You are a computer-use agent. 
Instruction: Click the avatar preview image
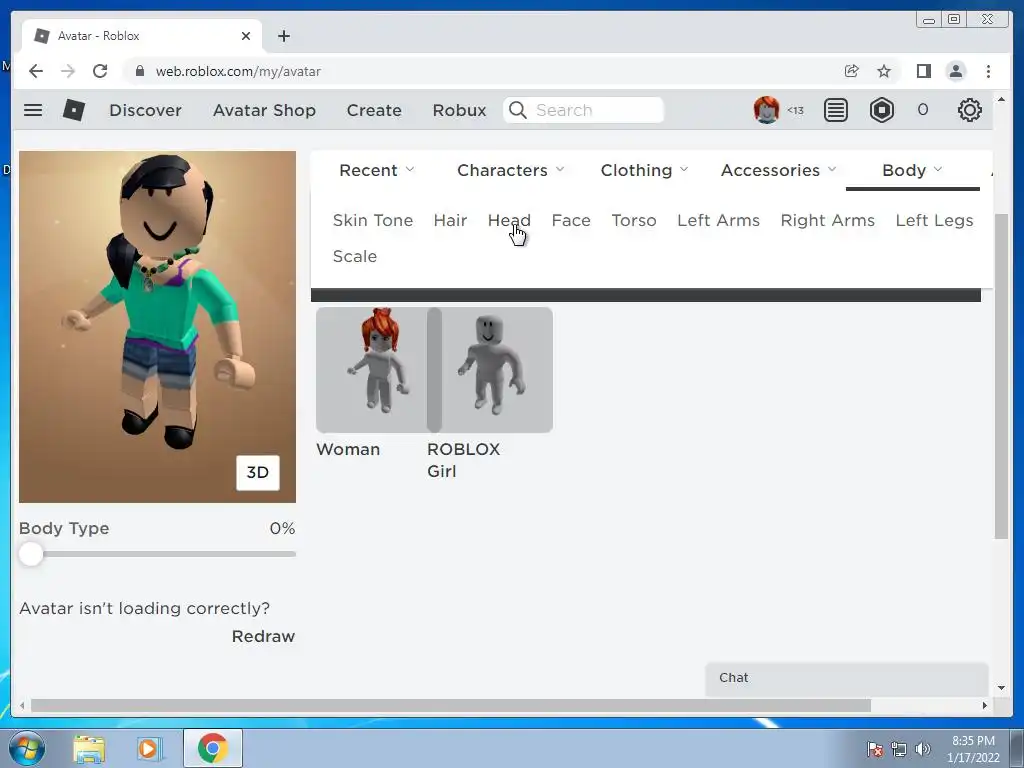pos(157,327)
